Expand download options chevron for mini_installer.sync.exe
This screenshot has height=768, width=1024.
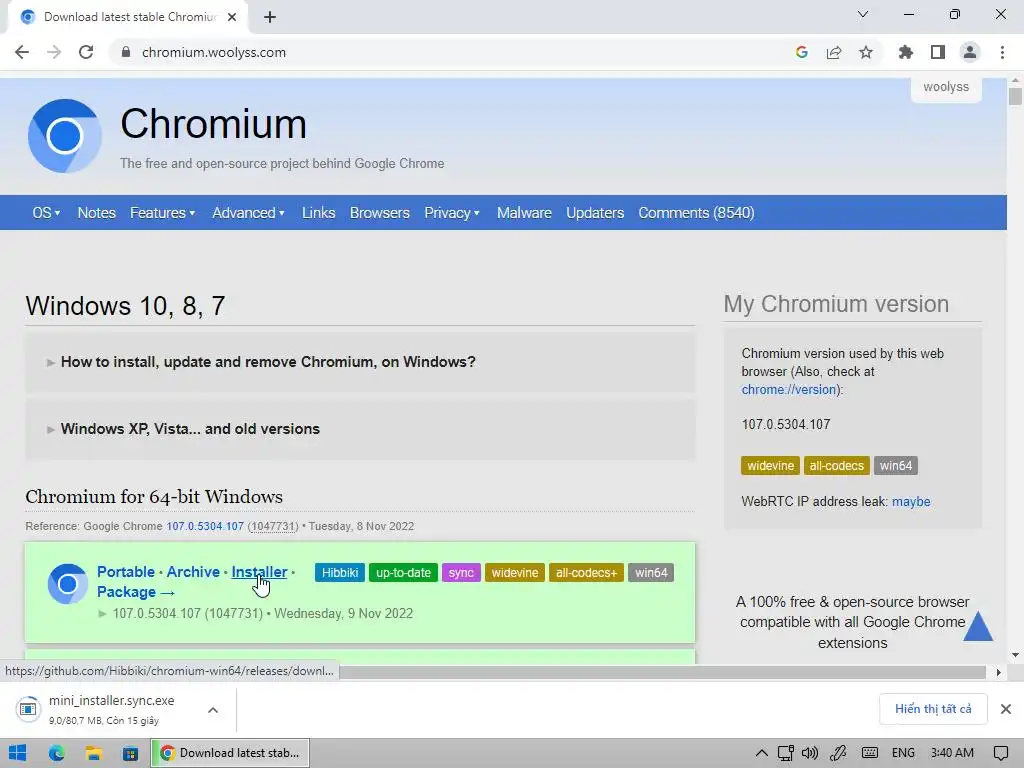point(213,710)
